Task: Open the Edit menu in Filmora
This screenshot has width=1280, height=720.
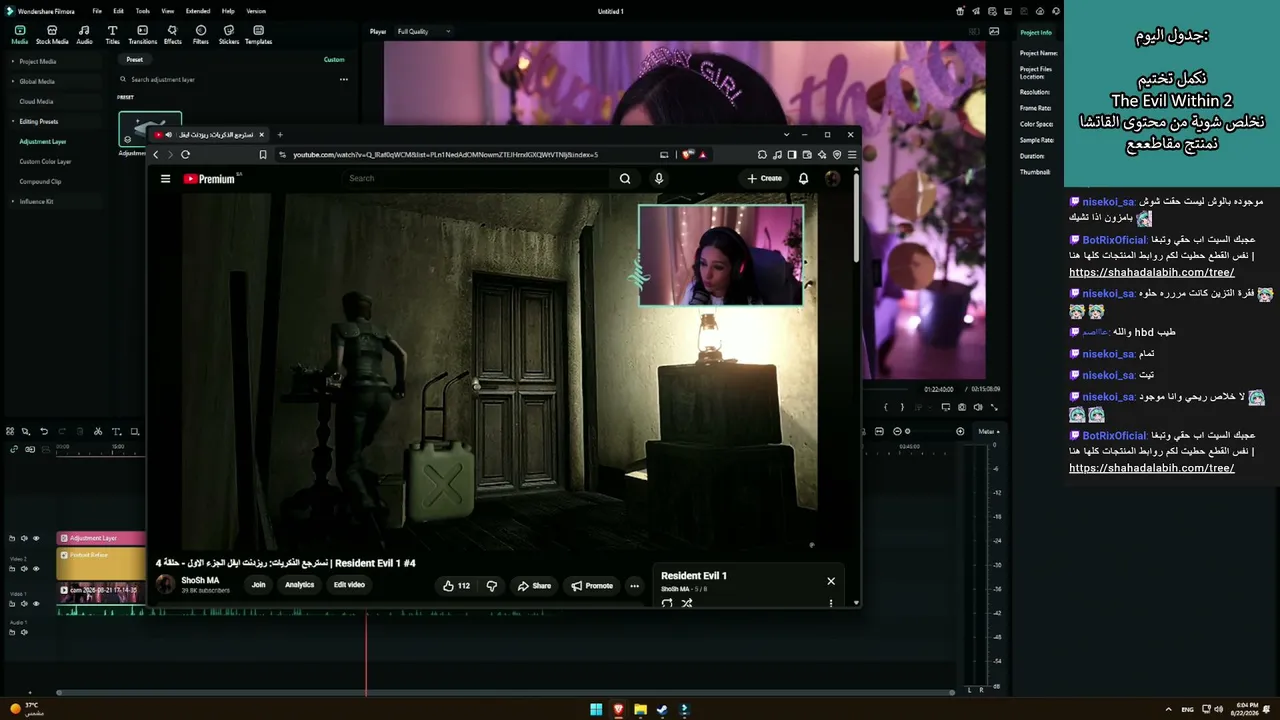Action: pos(118,11)
